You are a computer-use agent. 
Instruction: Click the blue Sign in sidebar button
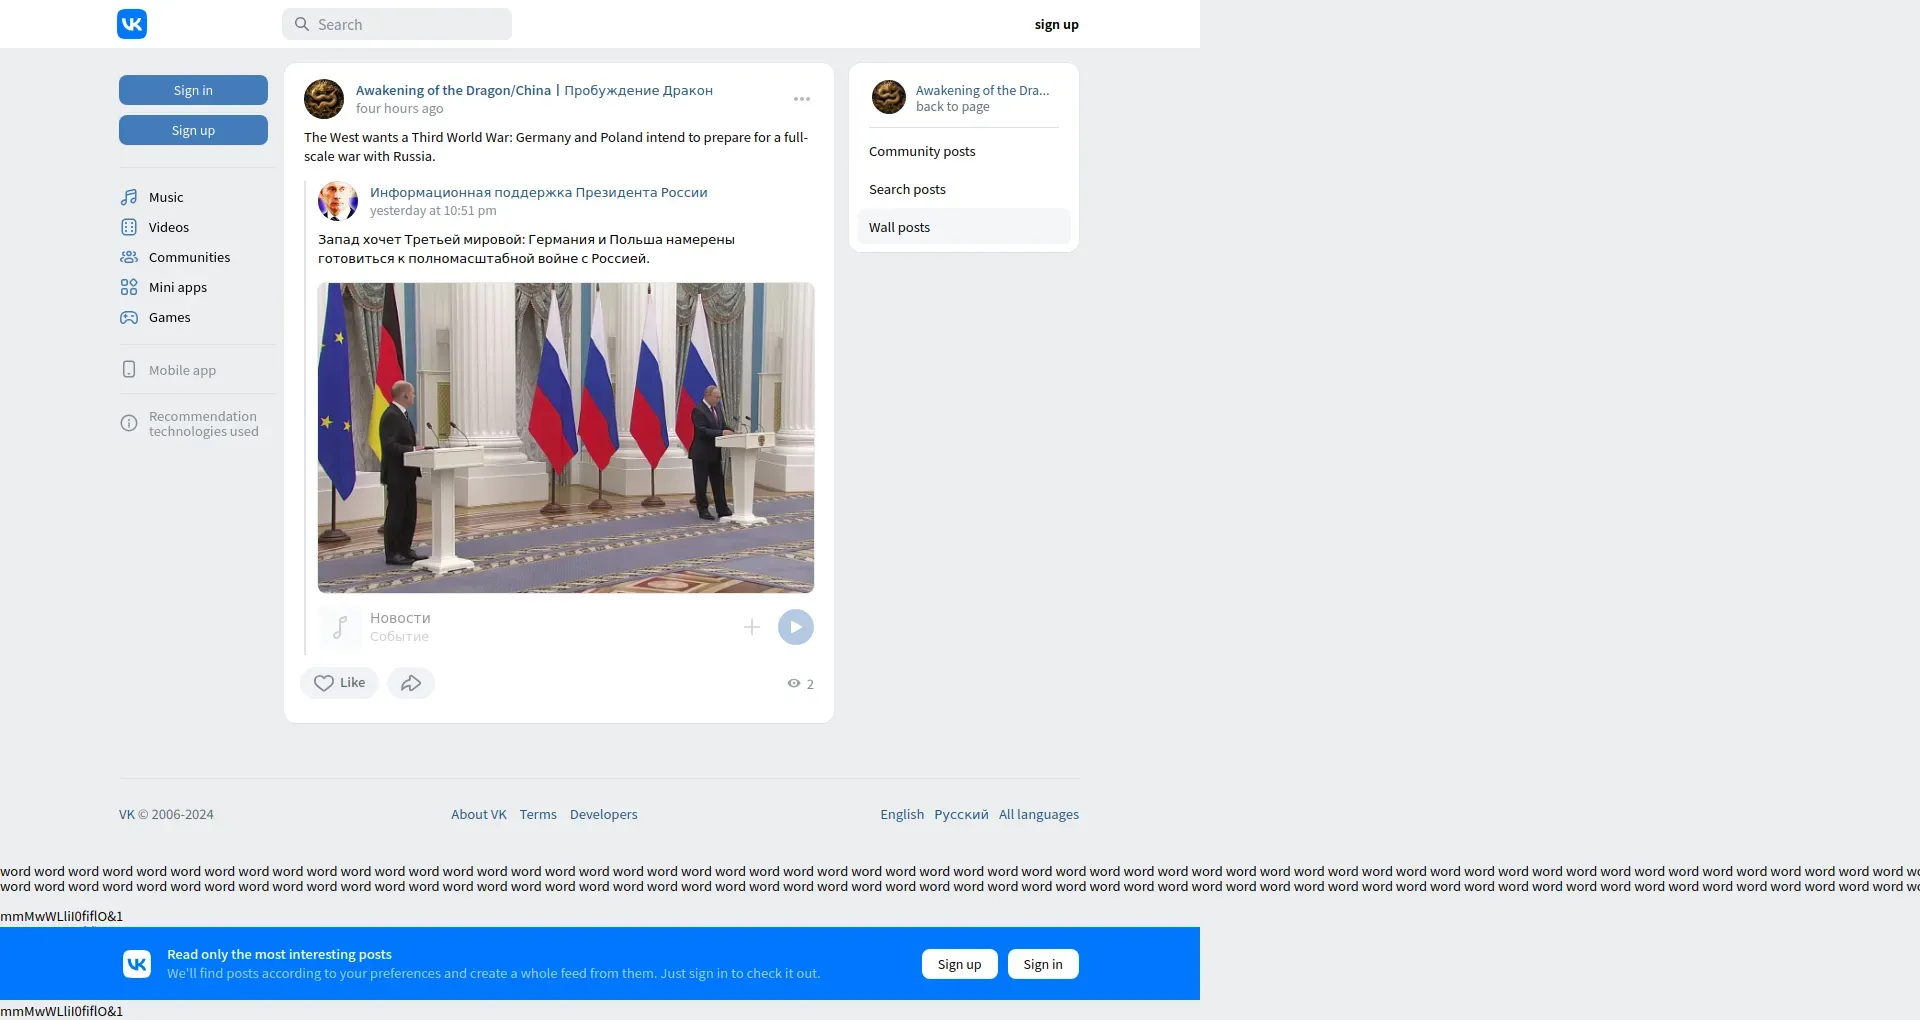tap(193, 90)
